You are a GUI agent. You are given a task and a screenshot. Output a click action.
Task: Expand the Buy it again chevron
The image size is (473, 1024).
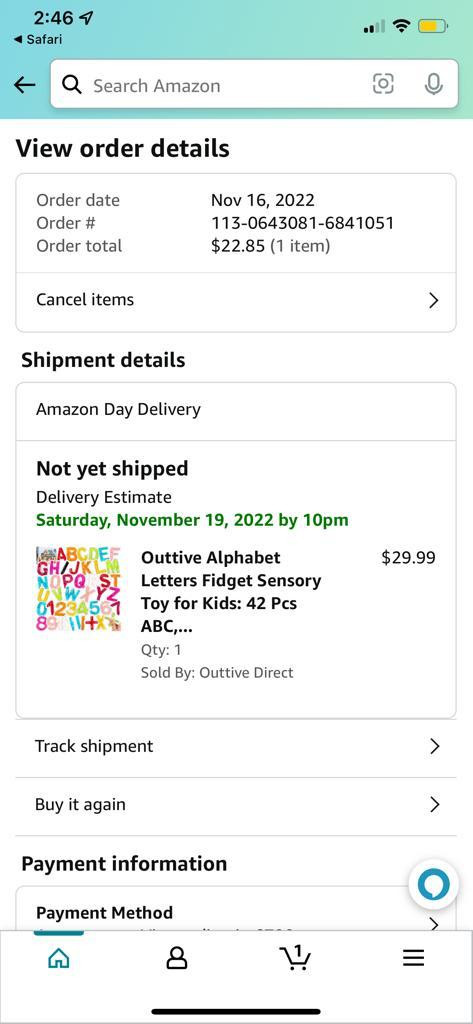pyautogui.click(x=434, y=805)
